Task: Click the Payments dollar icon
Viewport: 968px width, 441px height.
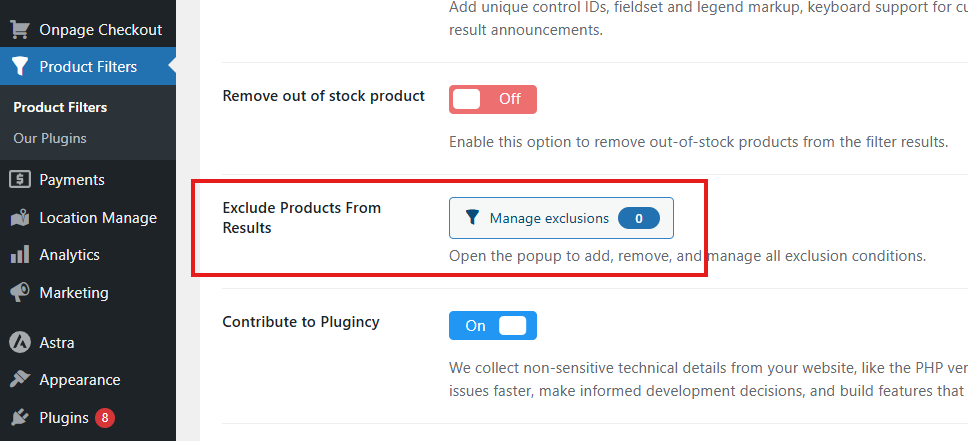Action: 19,180
